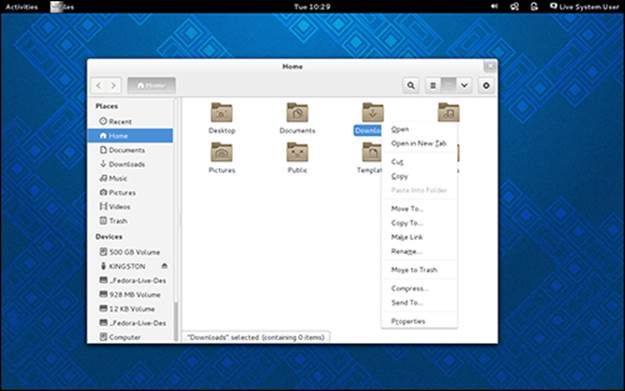The image size is (625, 391).
Task: Click the search magnifier icon
Action: tap(411, 85)
